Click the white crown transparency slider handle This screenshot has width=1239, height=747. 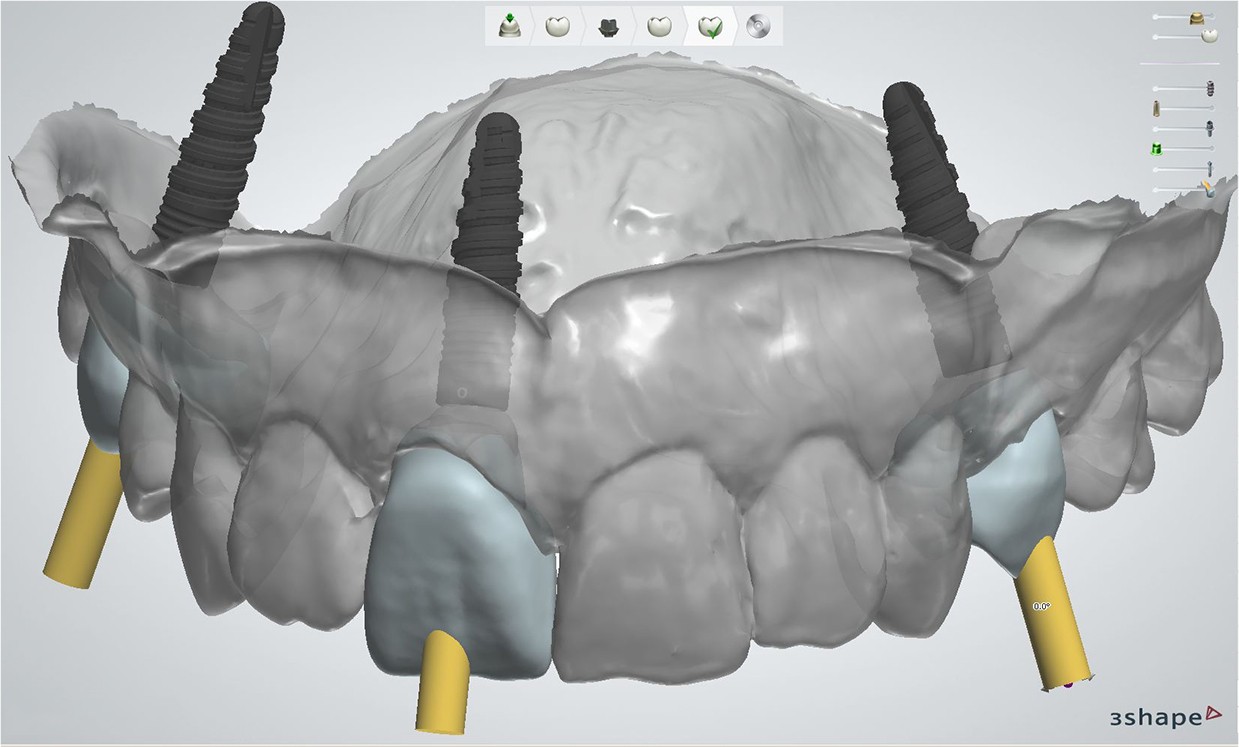1209,36
